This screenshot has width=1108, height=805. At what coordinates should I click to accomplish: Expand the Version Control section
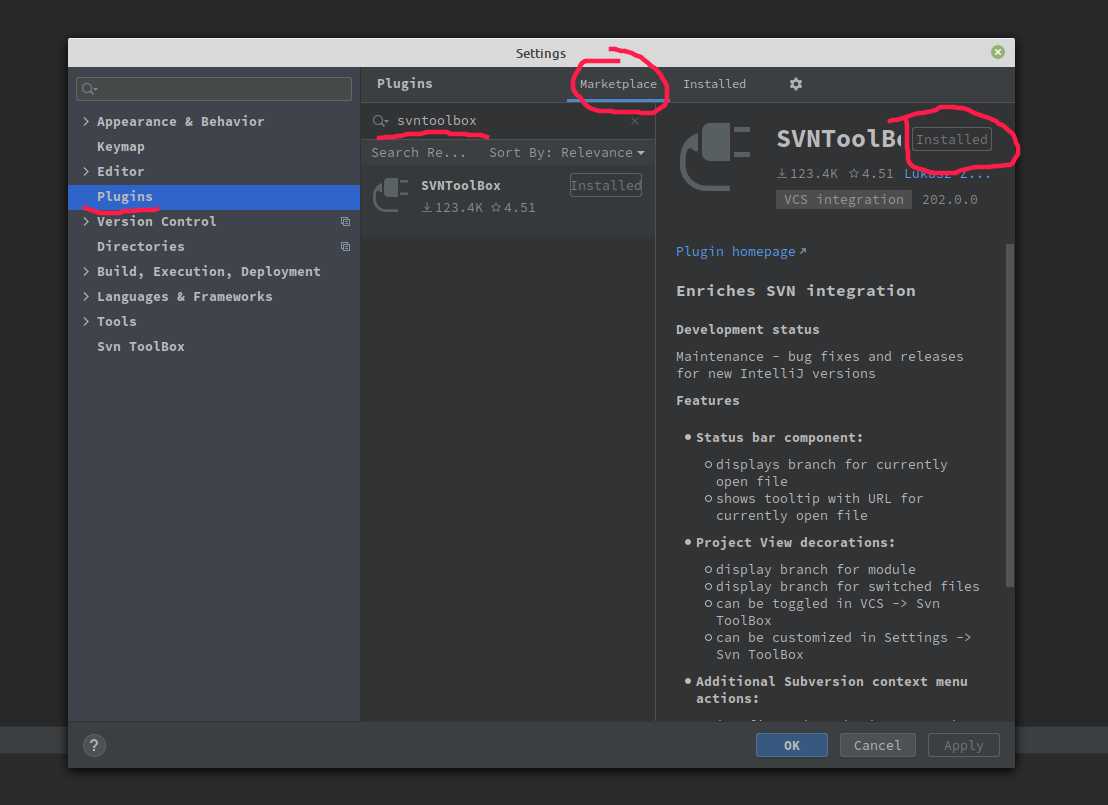click(x=86, y=221)
